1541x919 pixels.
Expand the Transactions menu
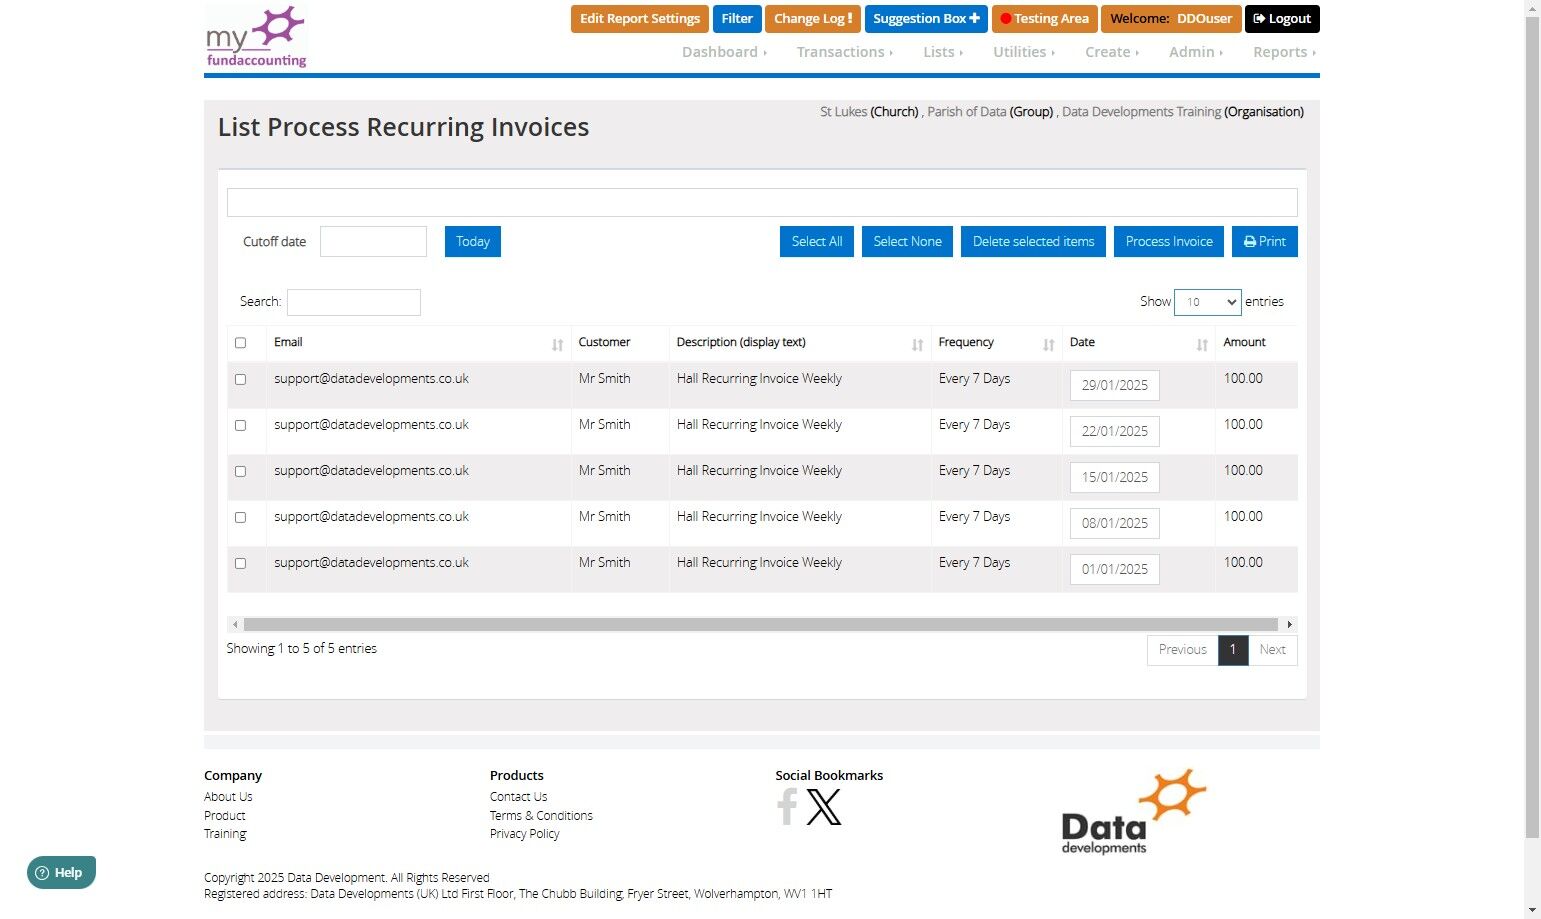click(x=844, y=52)
